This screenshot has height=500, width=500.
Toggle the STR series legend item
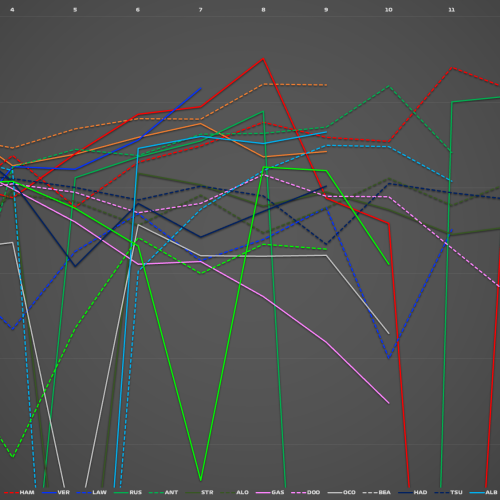pyautogui.click(x=200, y=492)
